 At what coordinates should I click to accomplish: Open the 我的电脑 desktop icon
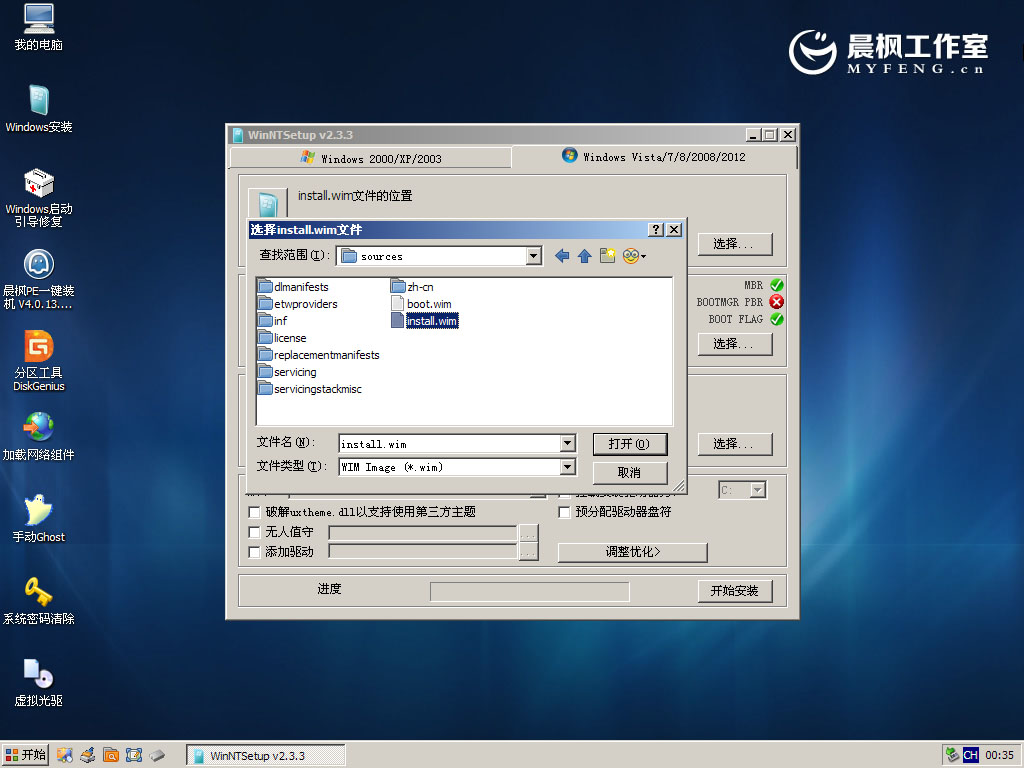click(x=39, y=27)
